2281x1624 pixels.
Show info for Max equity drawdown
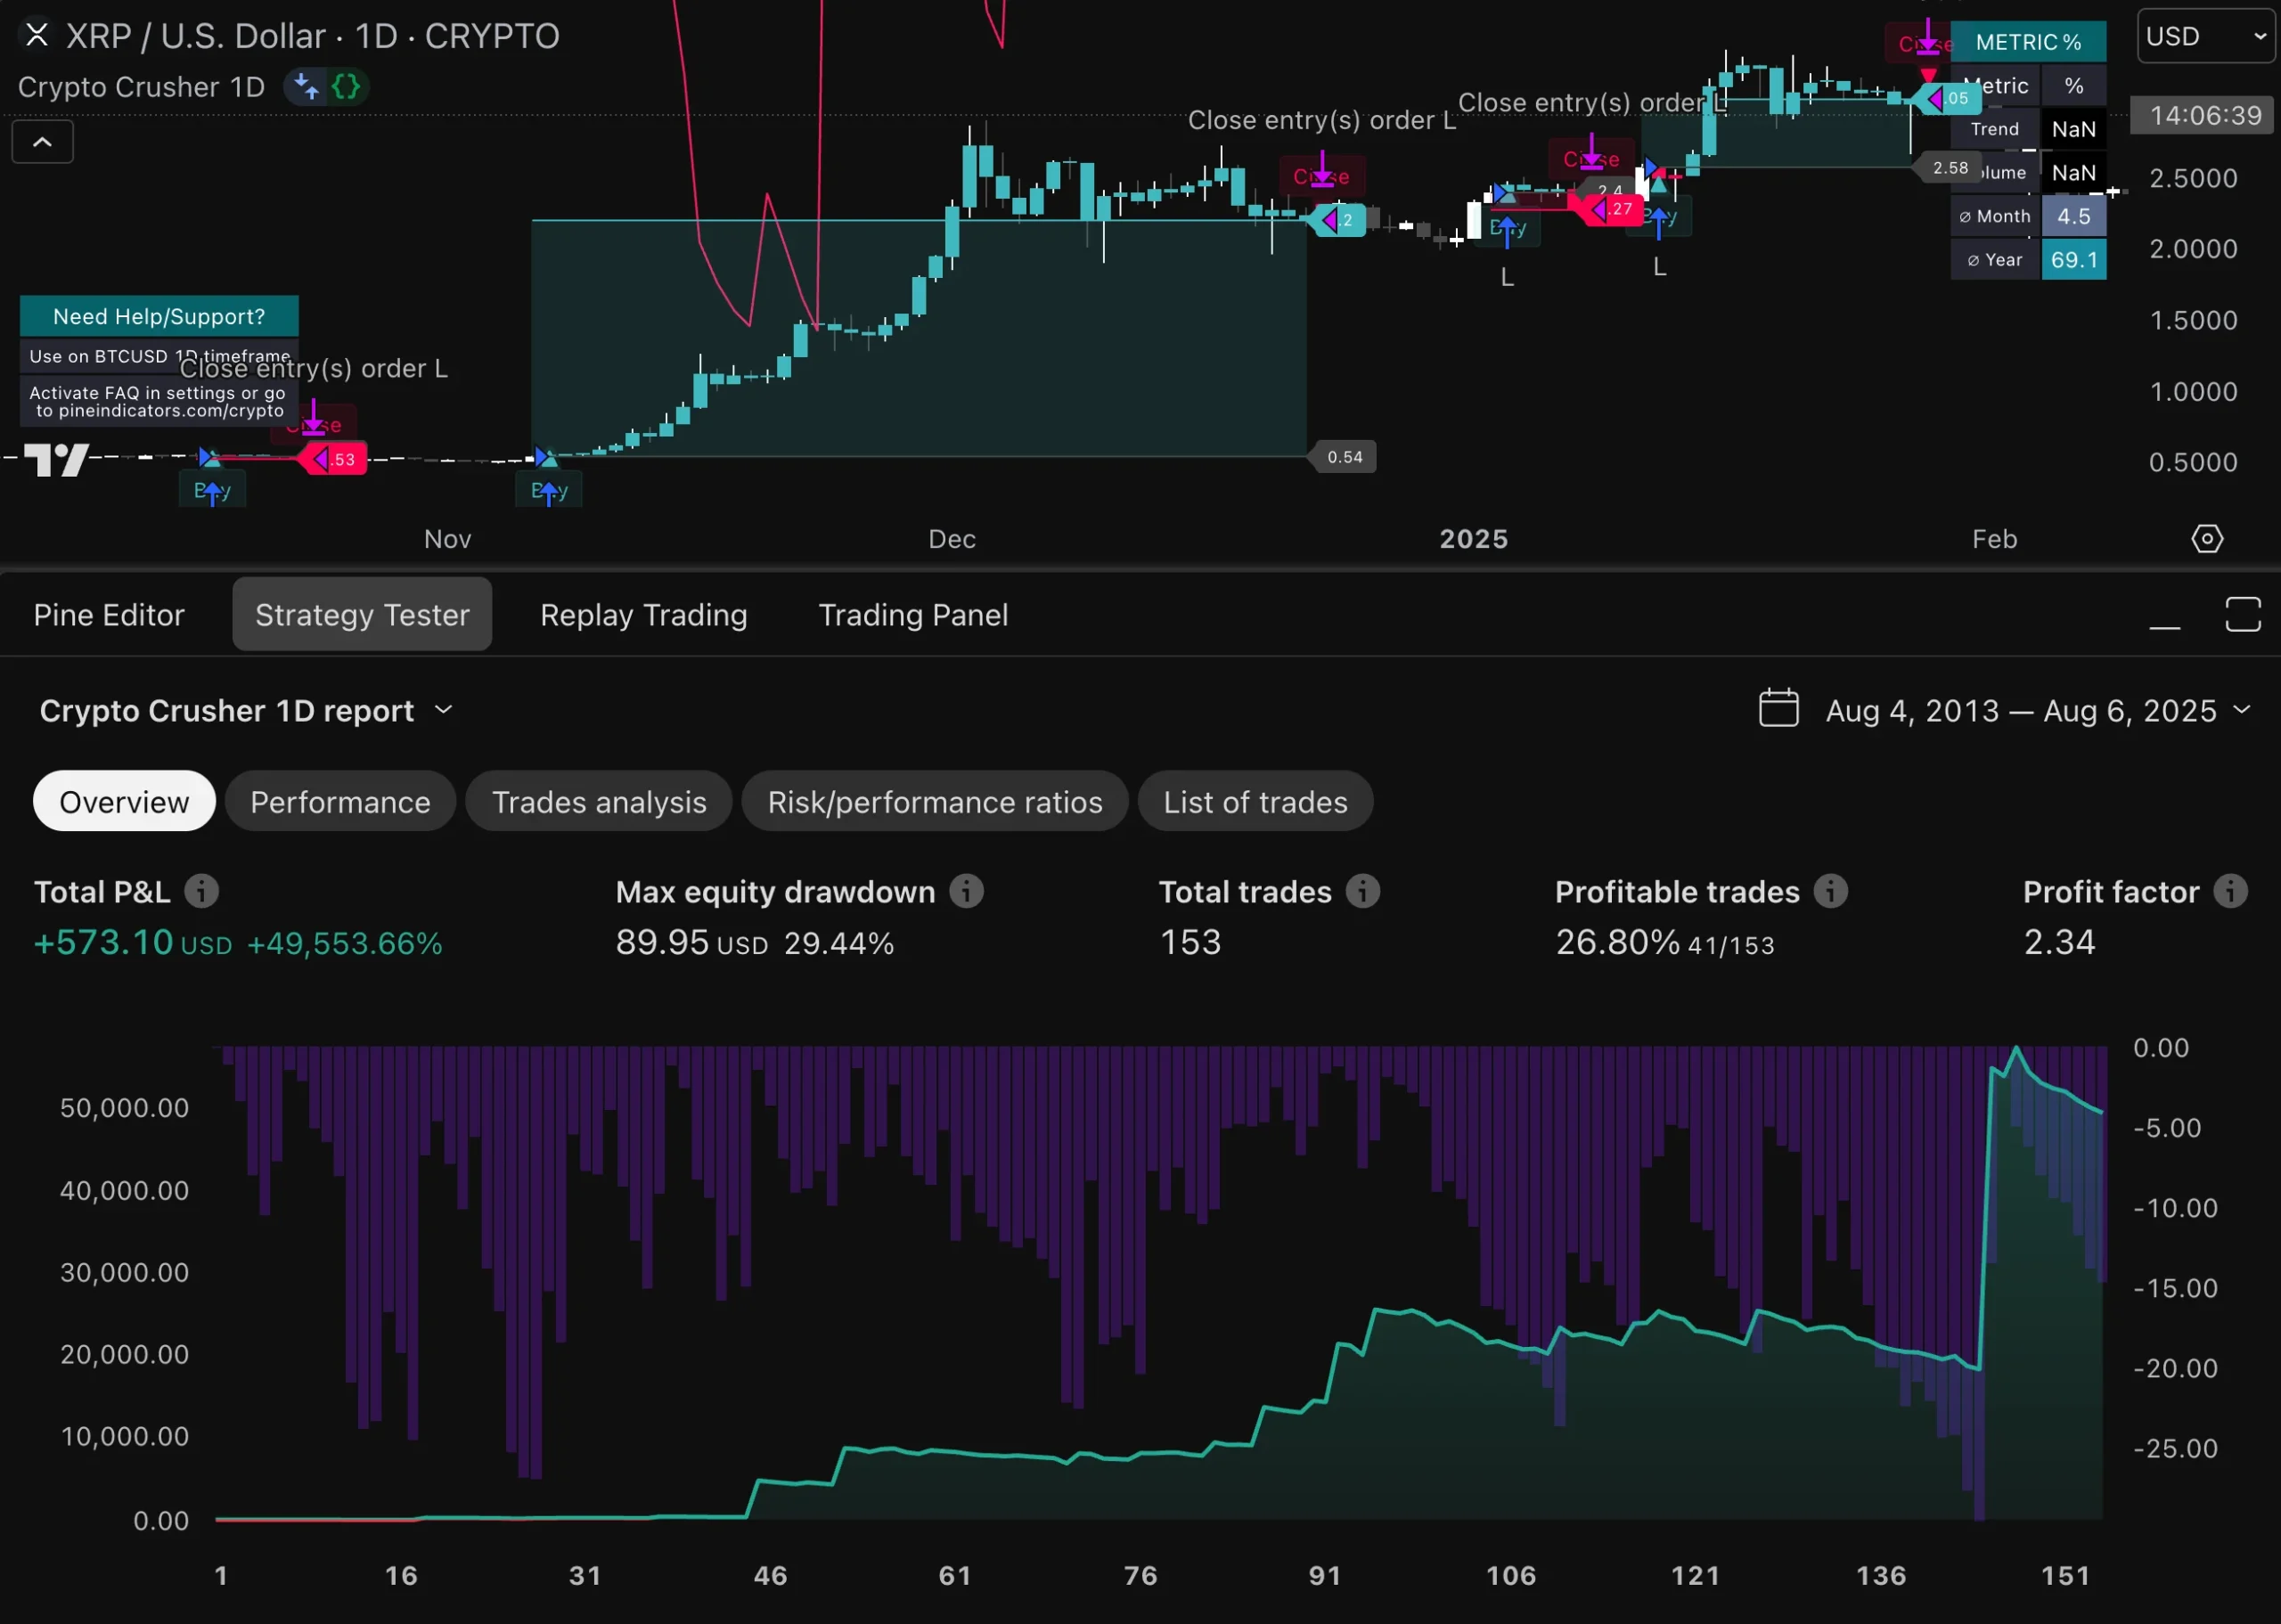coord(966,891)
